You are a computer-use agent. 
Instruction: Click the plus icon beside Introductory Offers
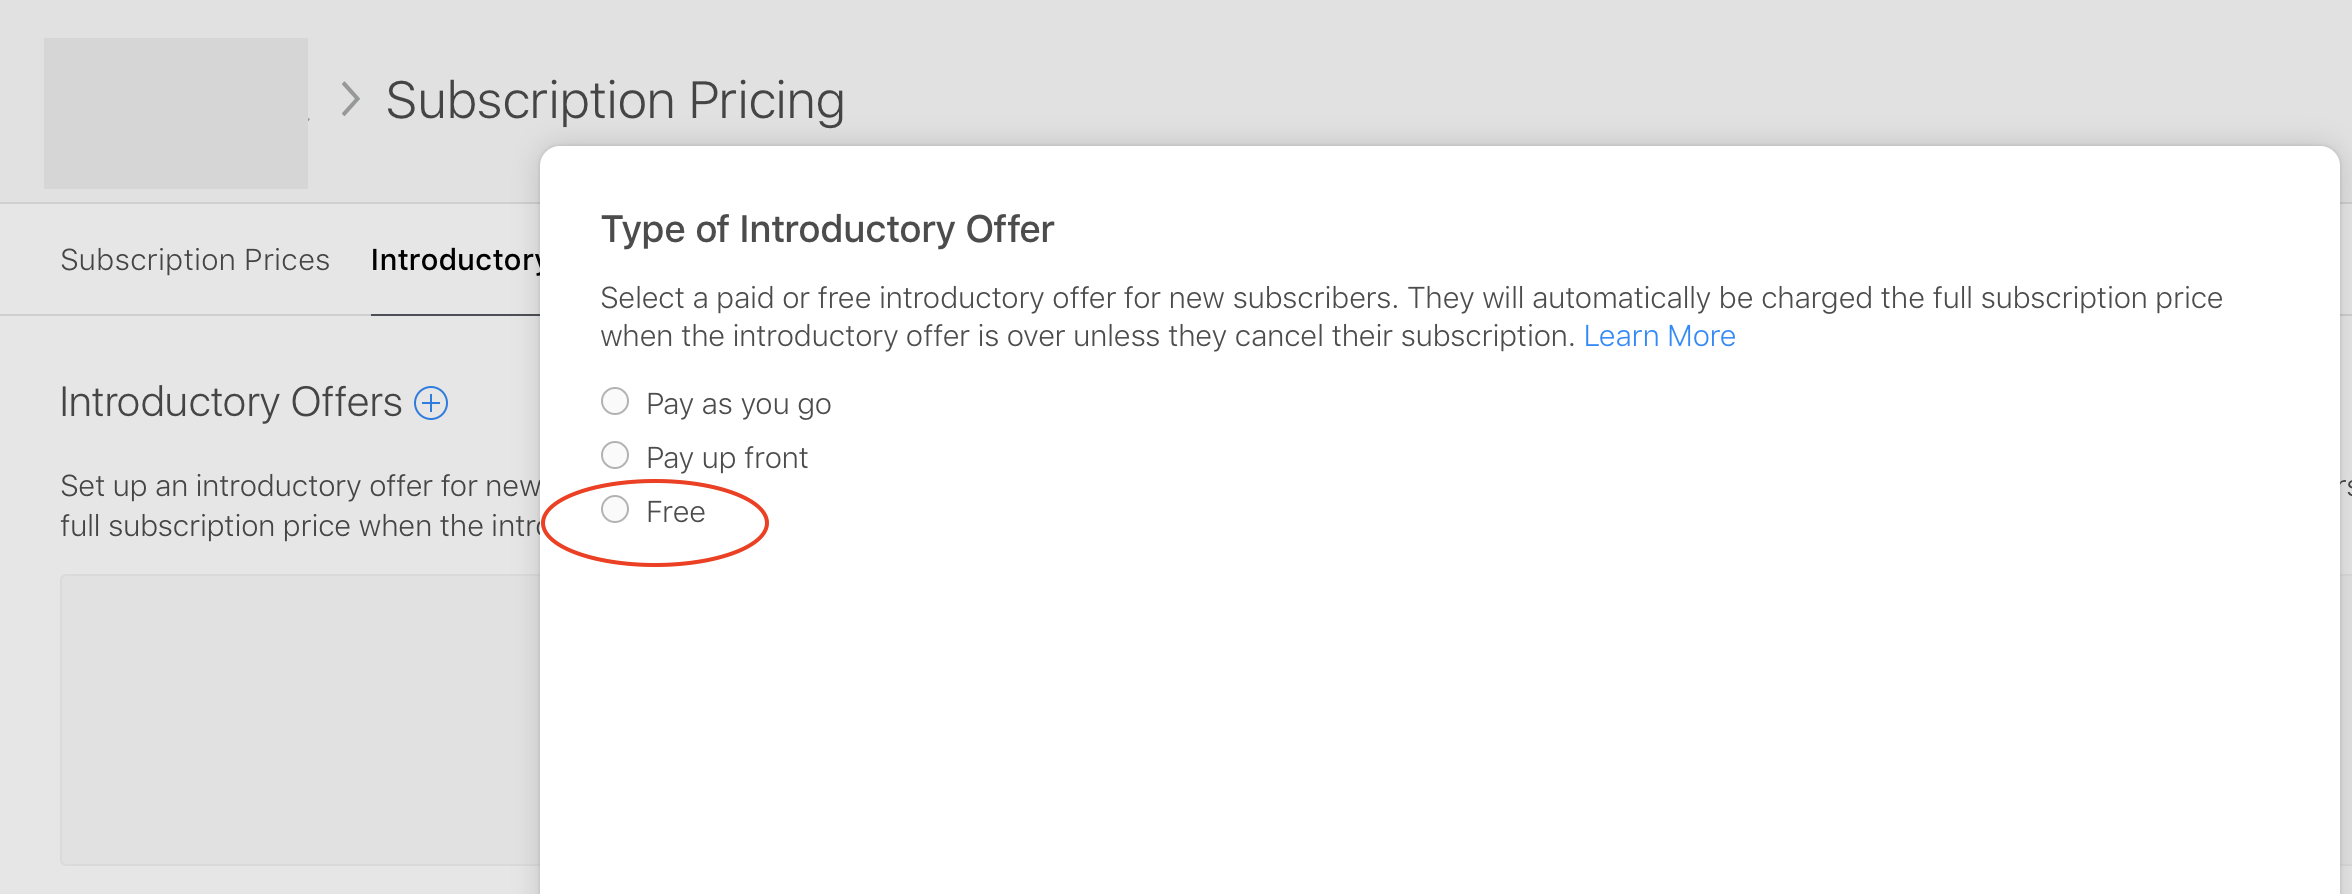pyautogui.click(x=431, y=403)
